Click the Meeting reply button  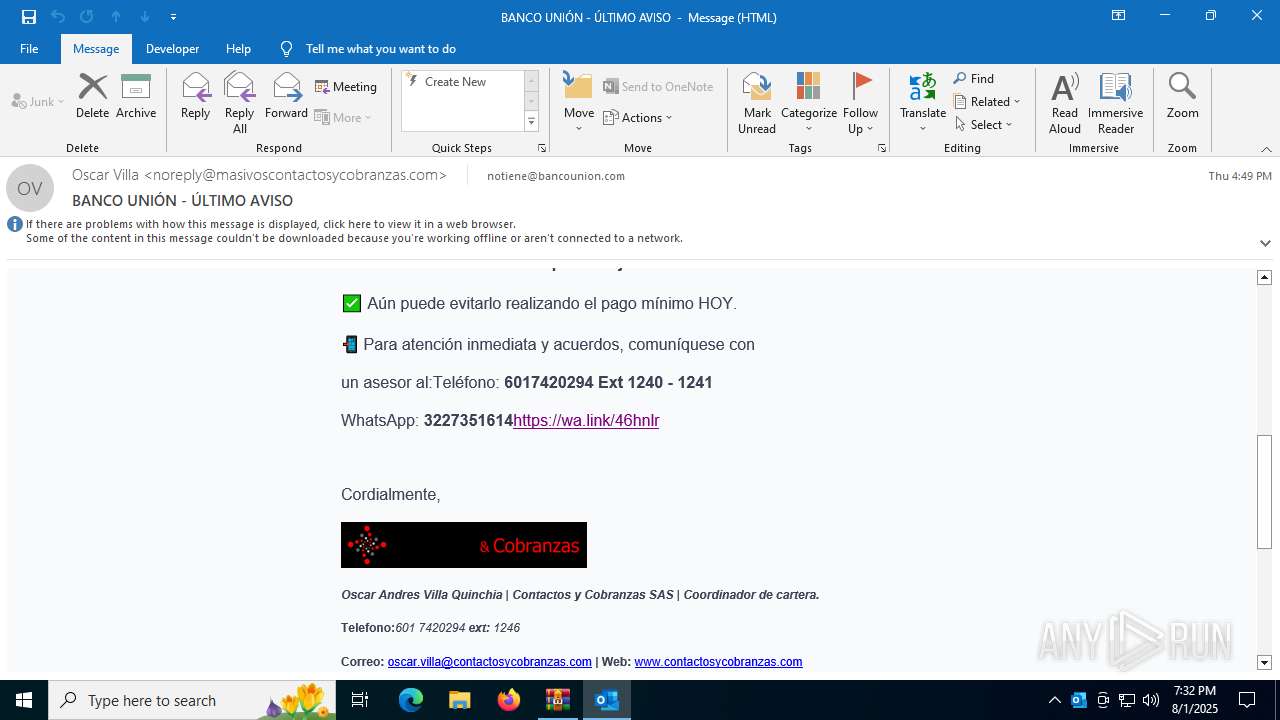point(346,87)
